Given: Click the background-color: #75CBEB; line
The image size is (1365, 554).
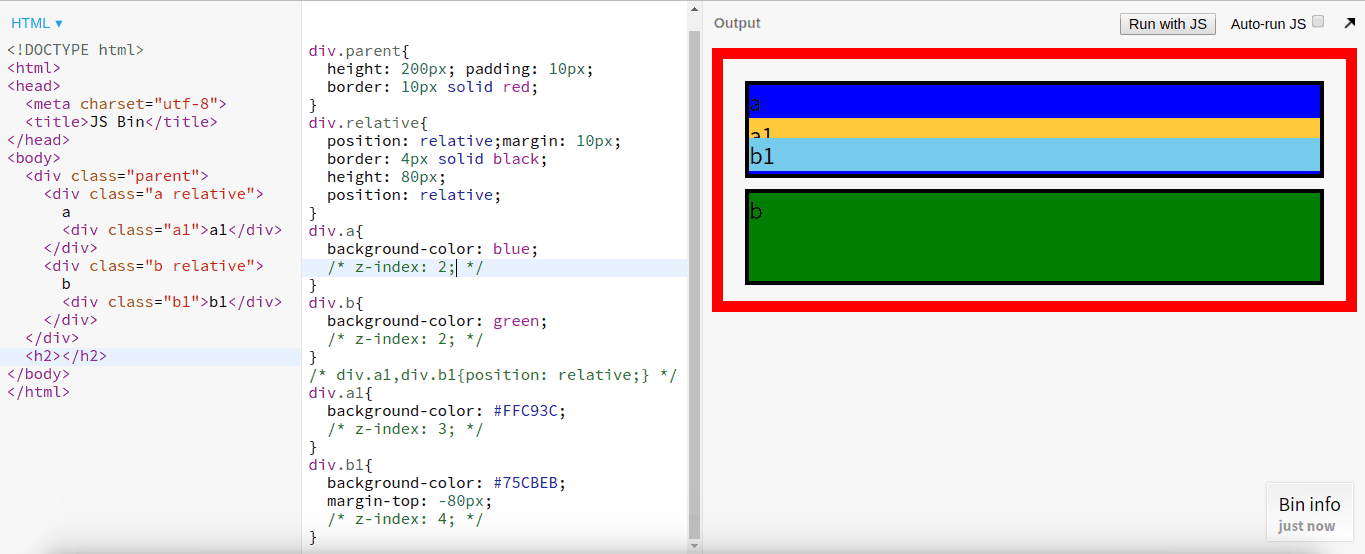Looking at the screenshot, I should click(447, 483).
